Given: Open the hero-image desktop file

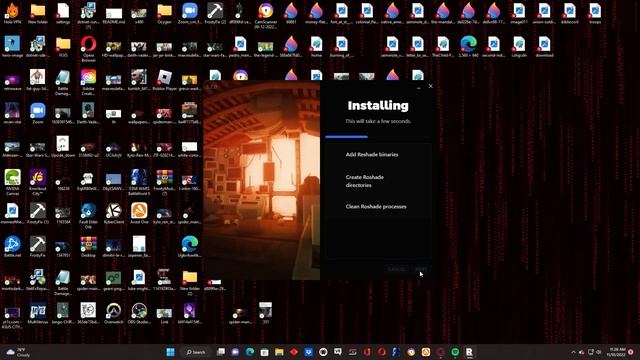Looking at the screenshot, I should point(12,47).
